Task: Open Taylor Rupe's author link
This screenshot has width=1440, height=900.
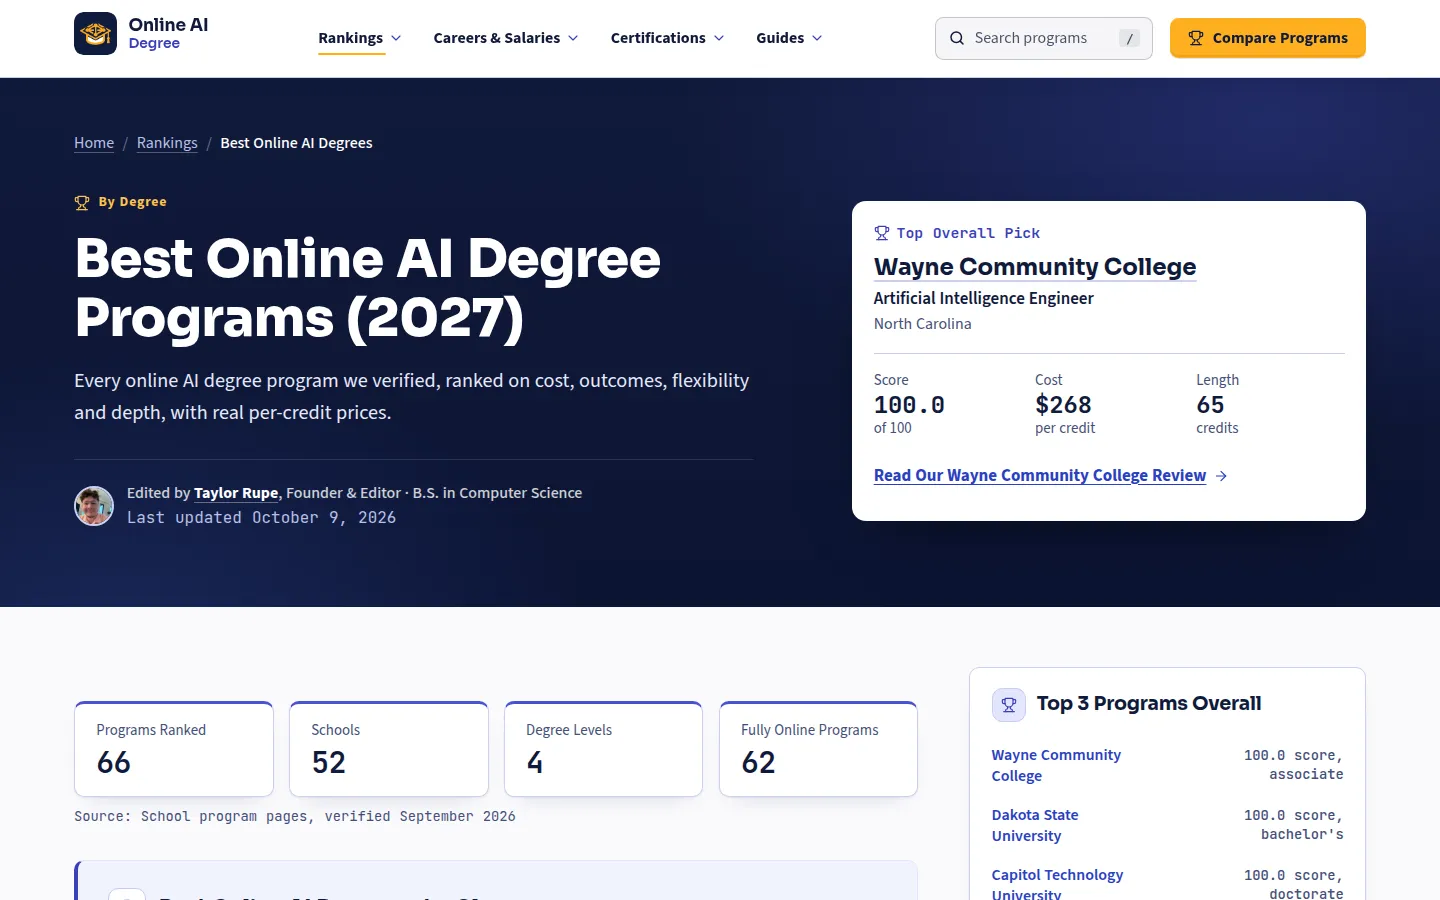Action: click(236, 493)
